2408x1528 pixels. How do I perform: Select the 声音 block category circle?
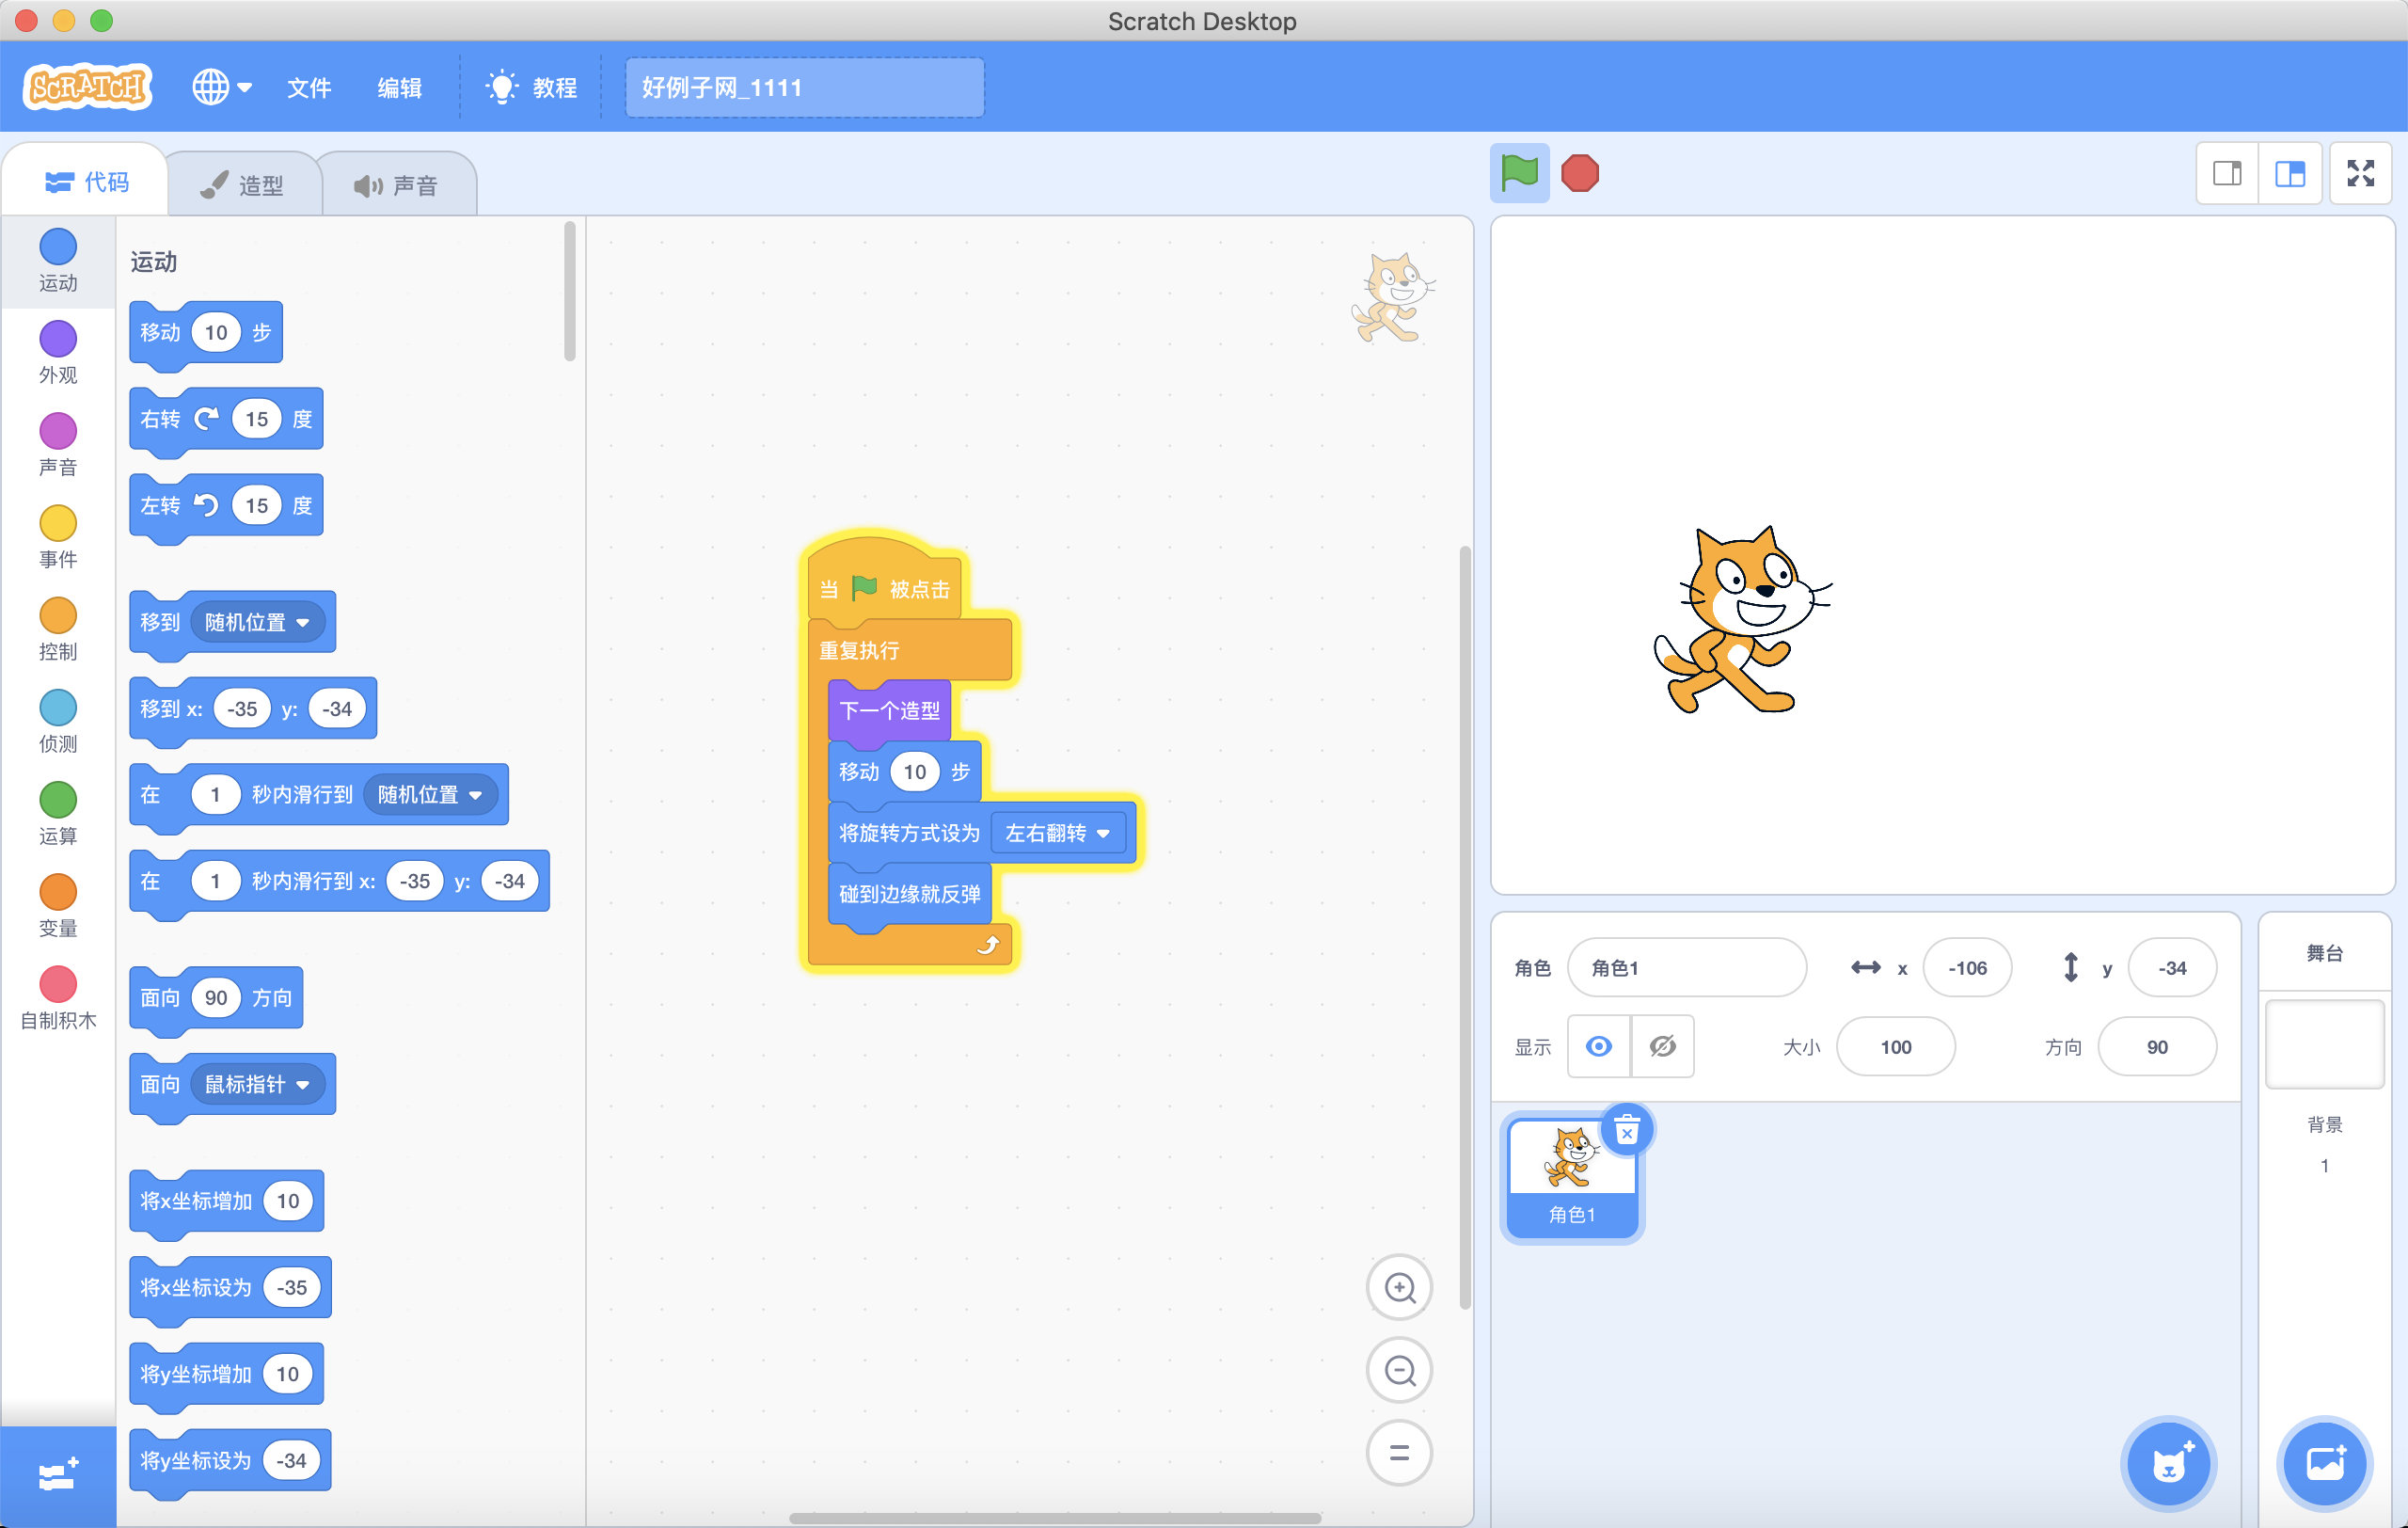(x=58, y=431)
